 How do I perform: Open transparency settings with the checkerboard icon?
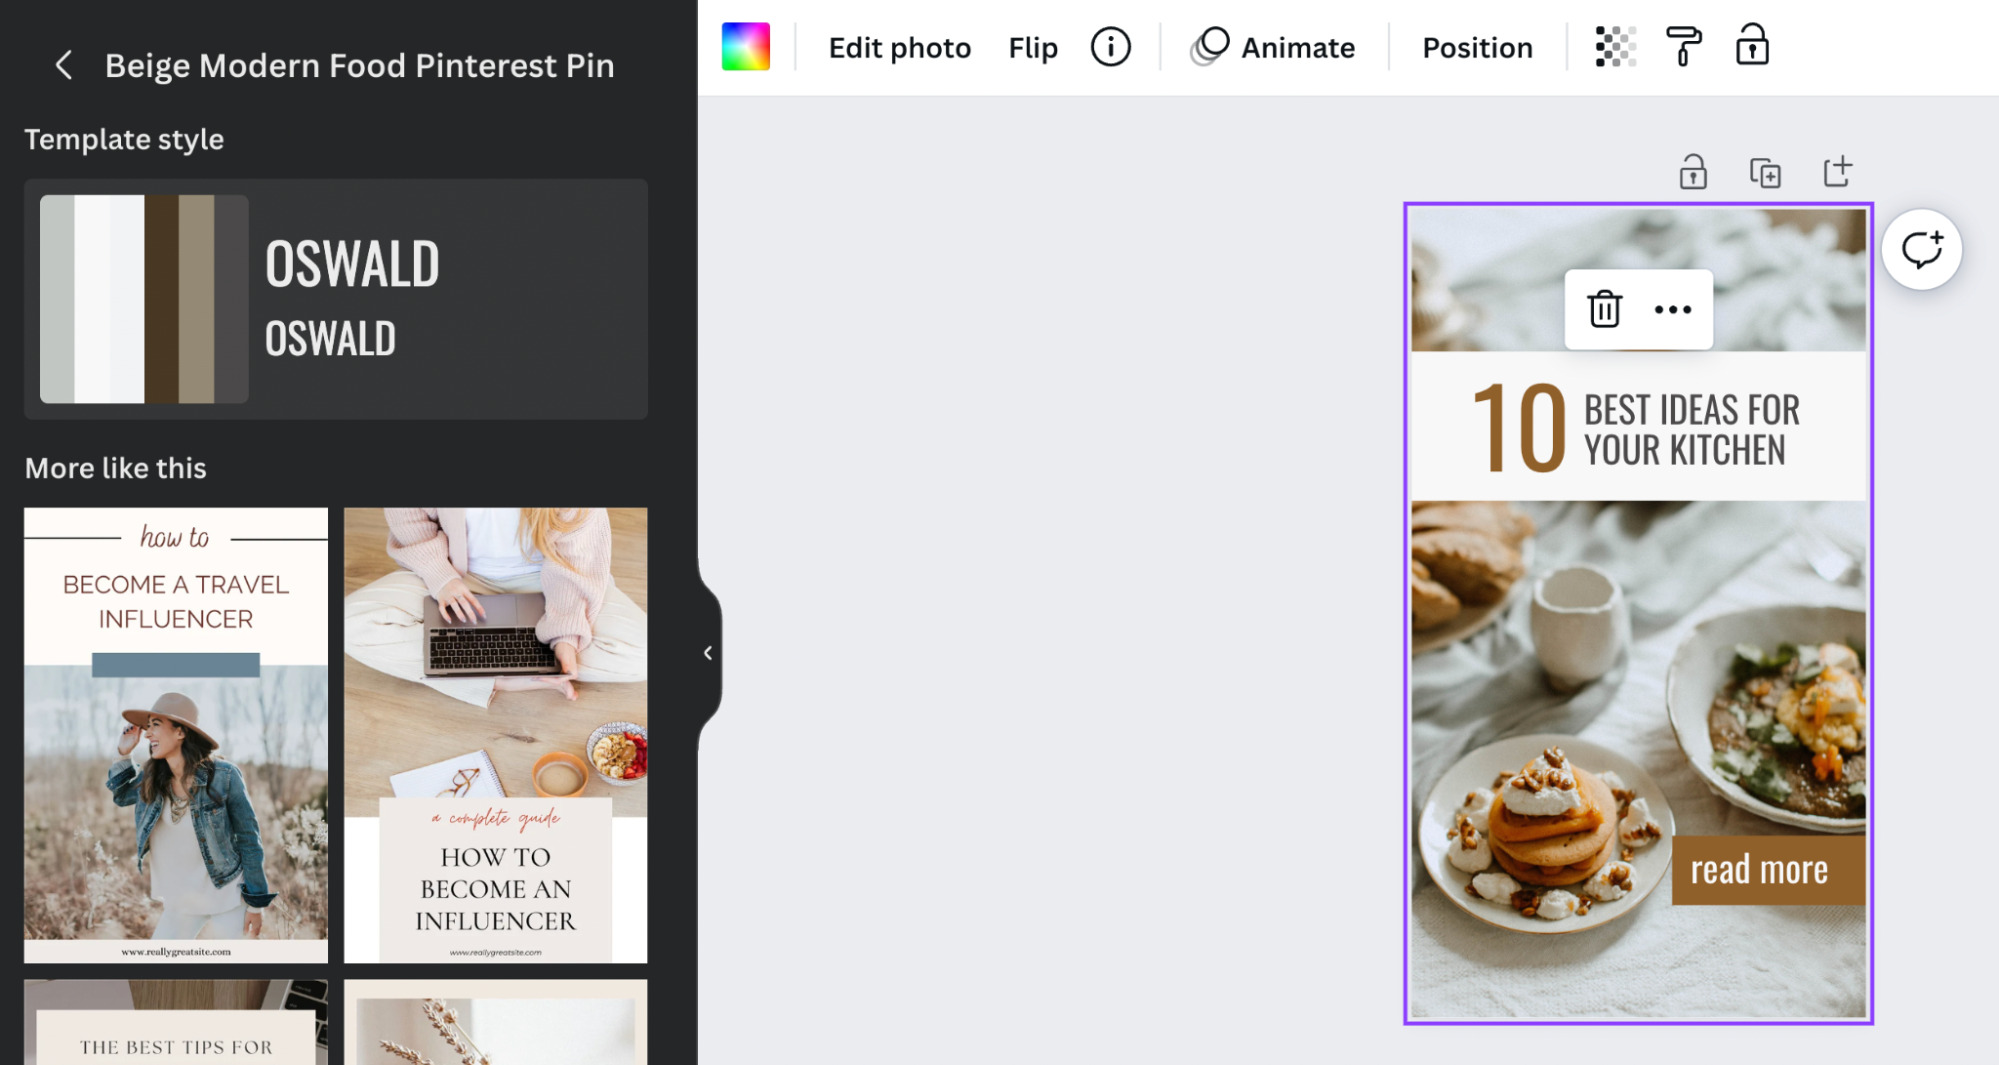[x=1616, y=46]
